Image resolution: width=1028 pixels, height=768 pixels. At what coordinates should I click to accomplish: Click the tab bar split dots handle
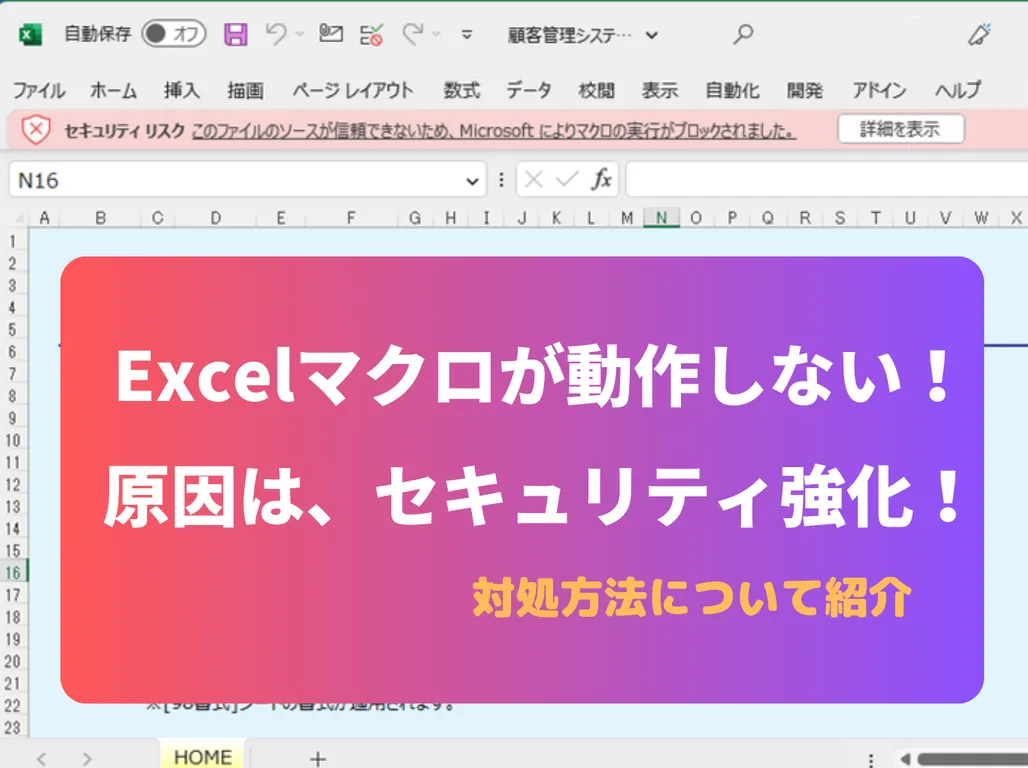click(871, 760)
